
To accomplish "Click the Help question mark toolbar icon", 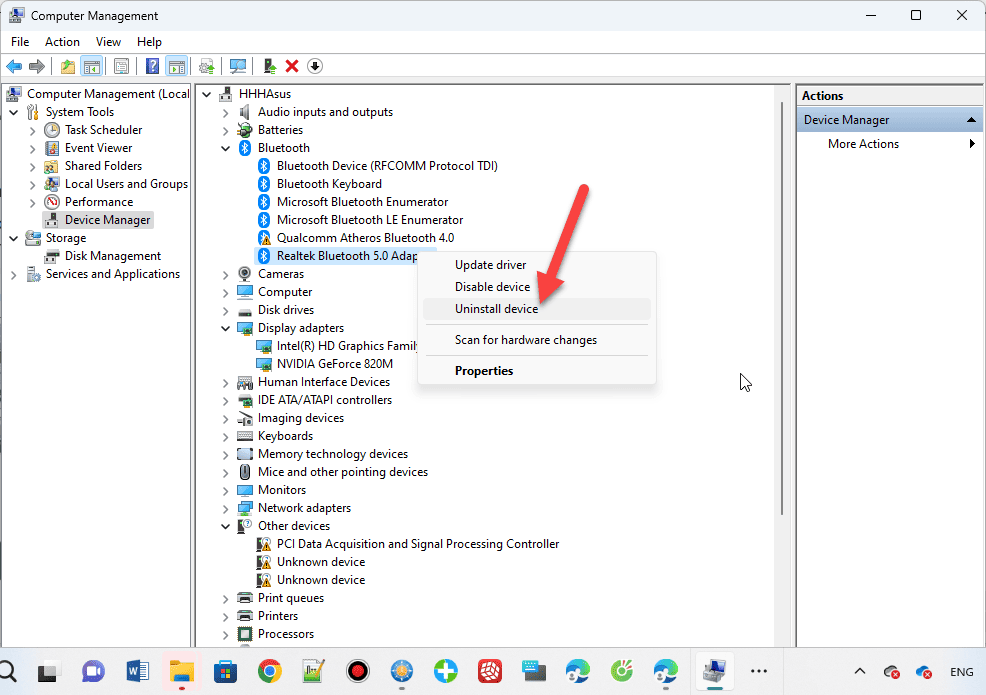I will (x=152, y=66).
